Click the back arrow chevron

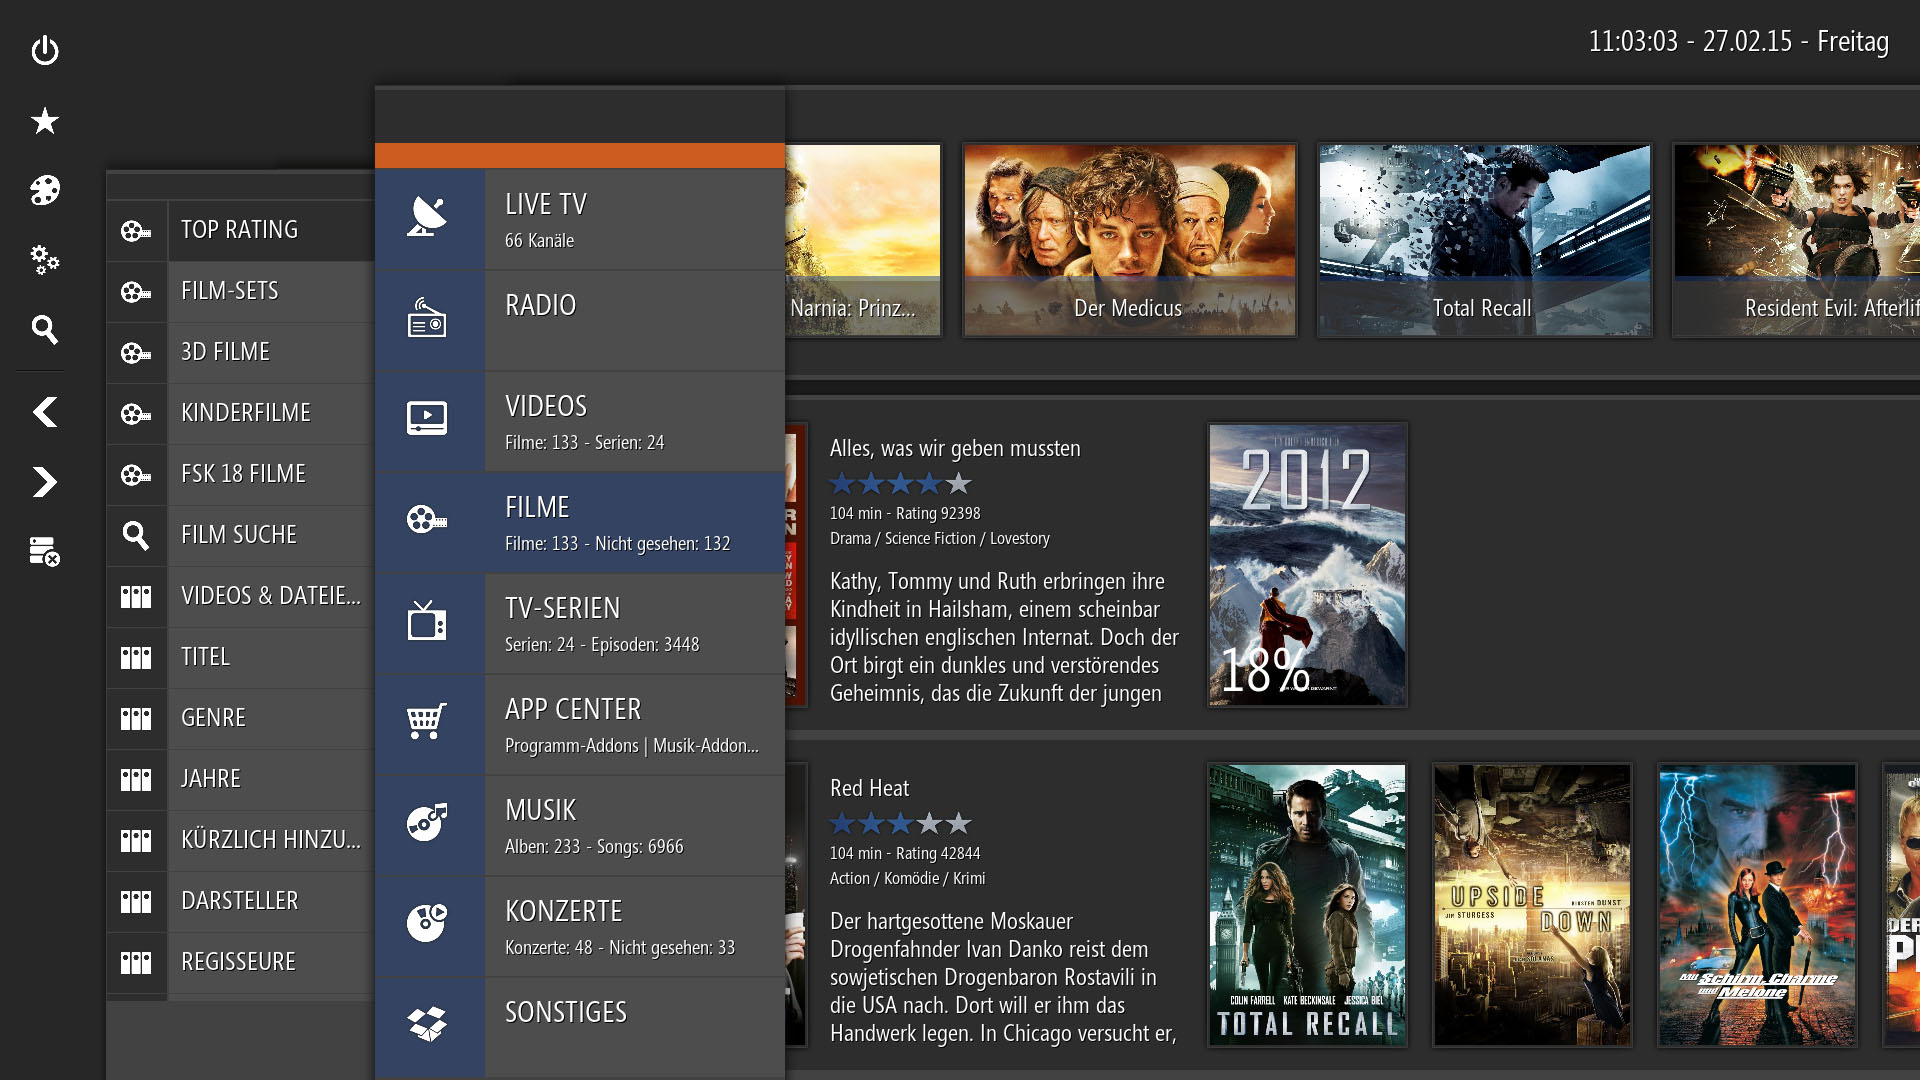[45, 412]
